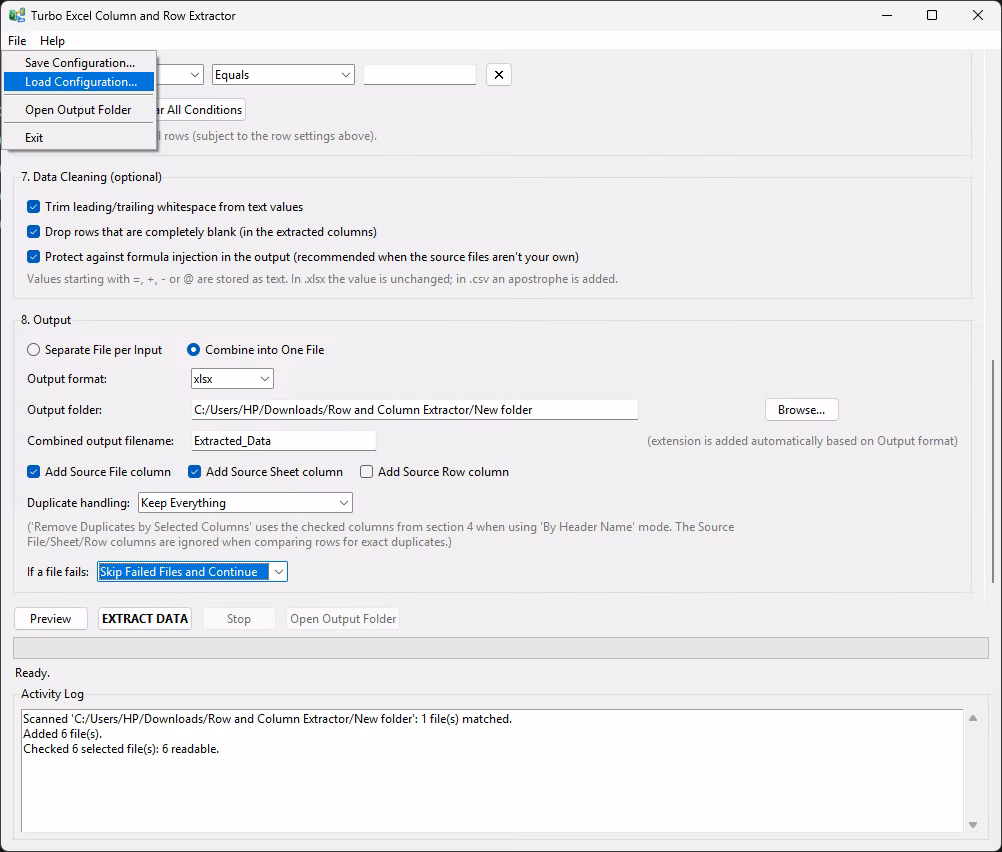Open Duplicate handling Keep Everything dropdown
This screenshot has width=1002, height=852.
coord(245,503)
